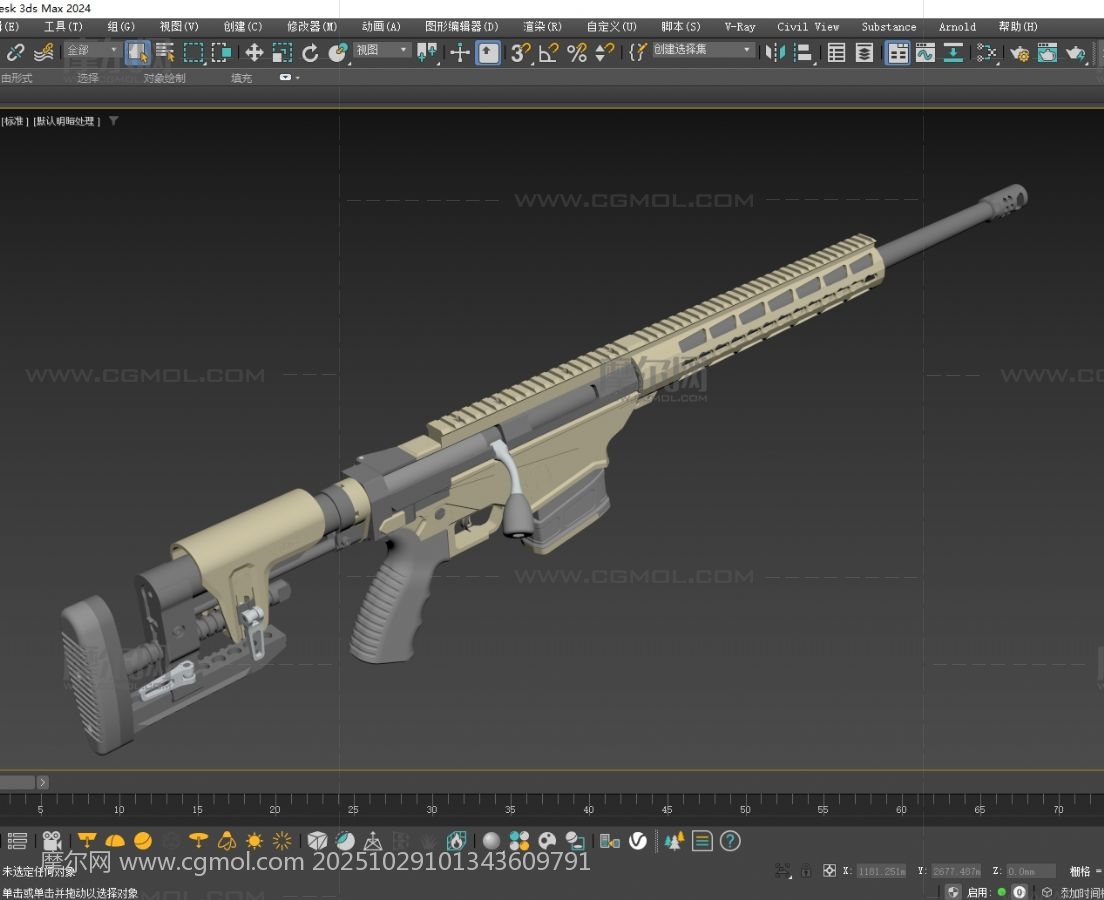Open Rendered Frame Window icon
The height and width of the screenshot is (900, 1104).
[x=1047, y=53]
